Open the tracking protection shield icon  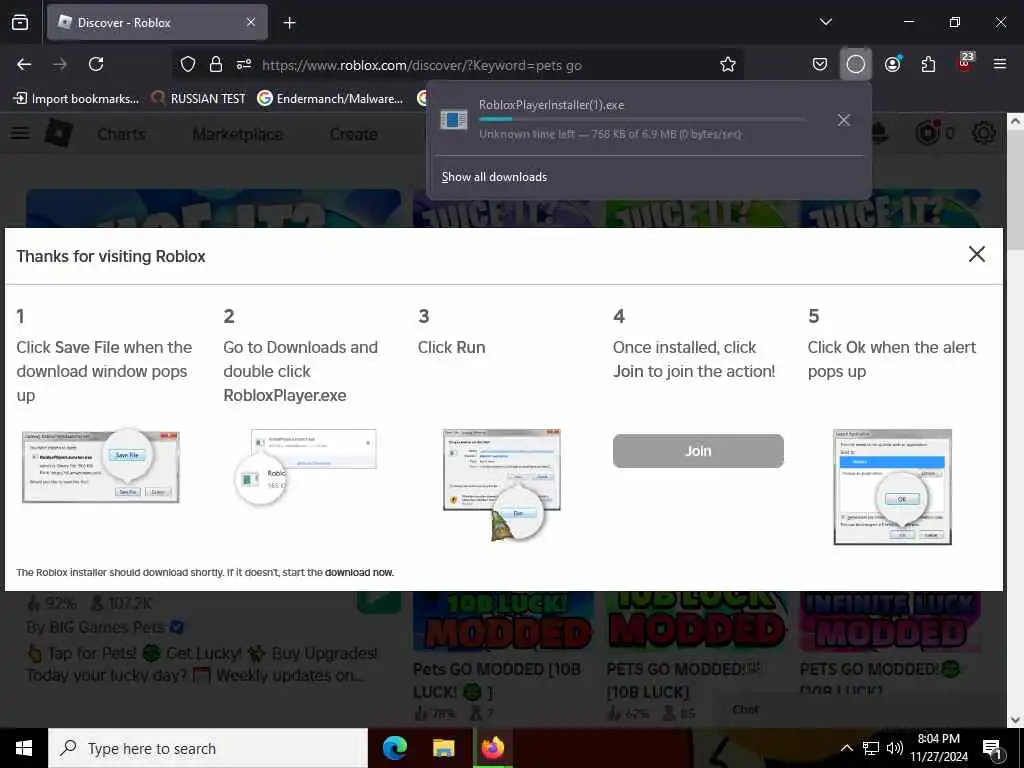(188, 64)
